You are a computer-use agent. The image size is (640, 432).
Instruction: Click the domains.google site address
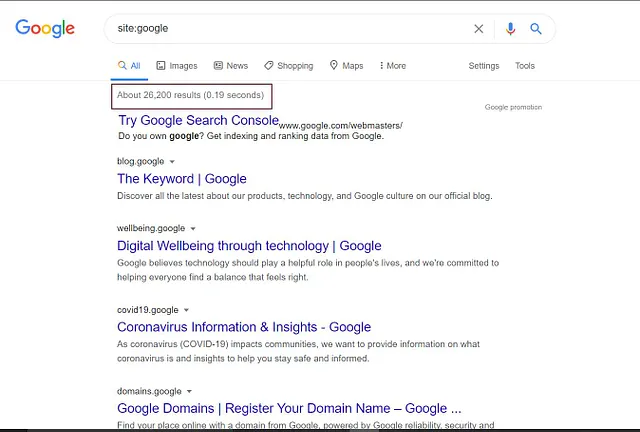click(149, 391)
